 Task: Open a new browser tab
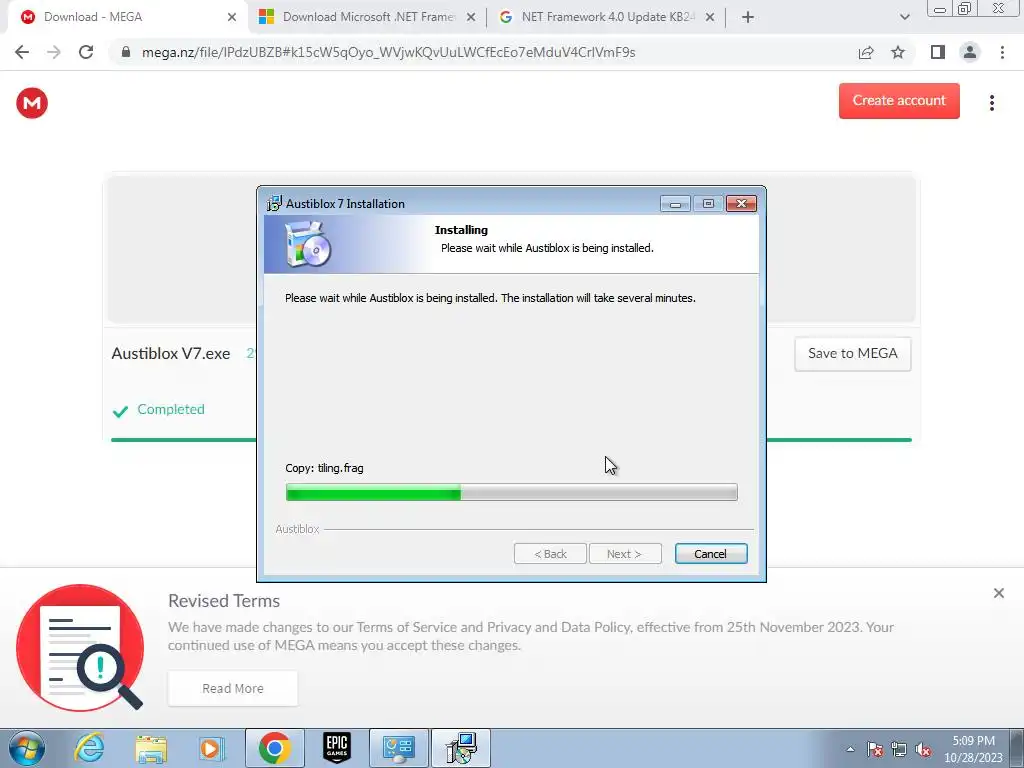(748, 17)
